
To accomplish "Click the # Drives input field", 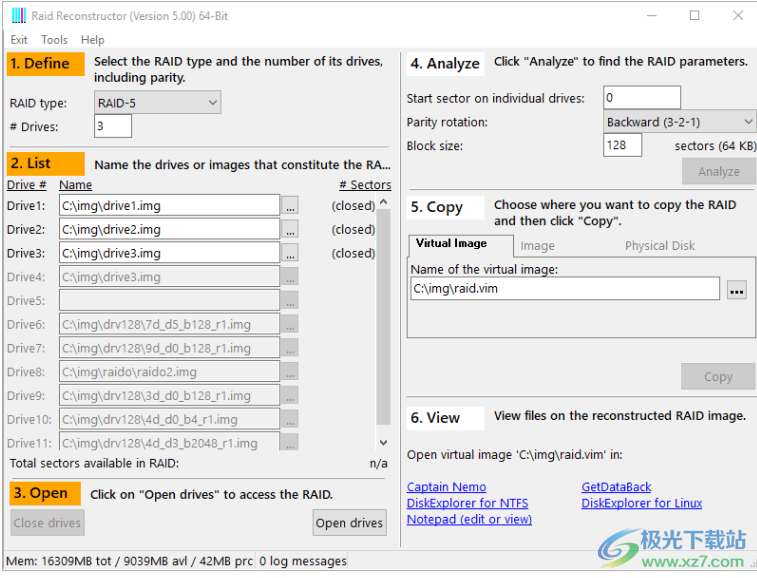I will pos(112,126).
